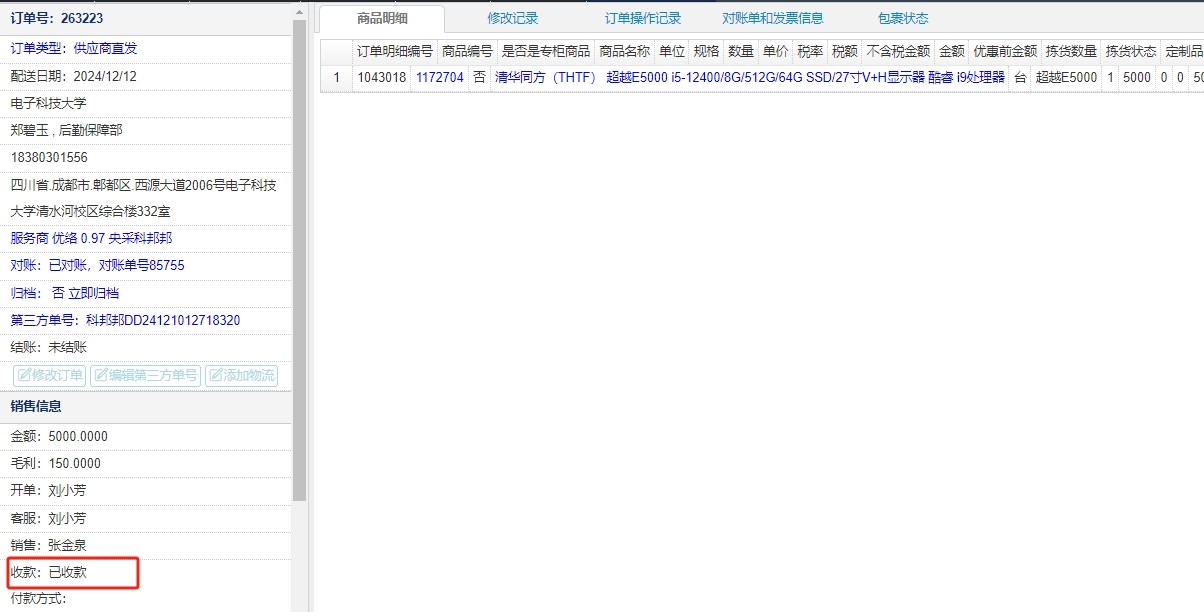Open product code link 1172704
Image resolution: width=1204 pixels, height=612 pixels.
[x=440, y=77]
